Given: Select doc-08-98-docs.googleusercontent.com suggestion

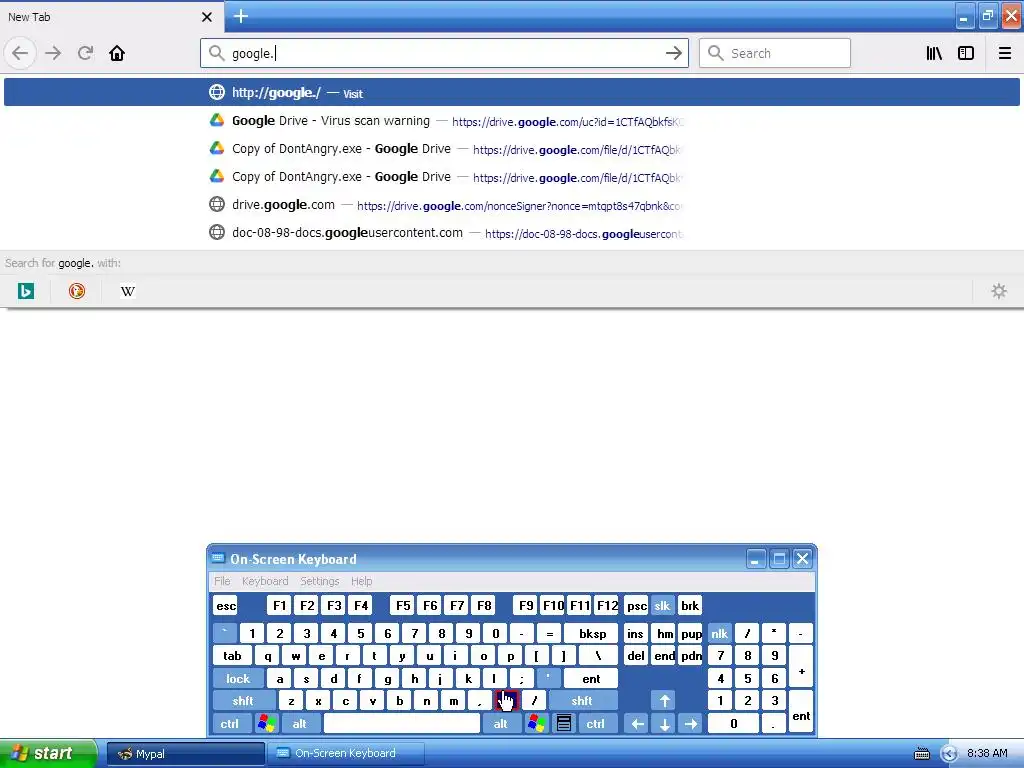Looking at the screenshot, I should pos(512,232).
